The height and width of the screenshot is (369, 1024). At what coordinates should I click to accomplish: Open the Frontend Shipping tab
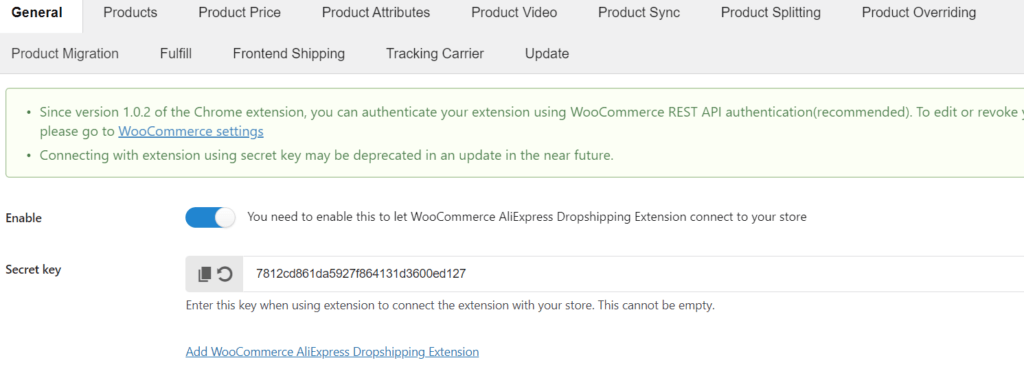click(x=289, y=54)
